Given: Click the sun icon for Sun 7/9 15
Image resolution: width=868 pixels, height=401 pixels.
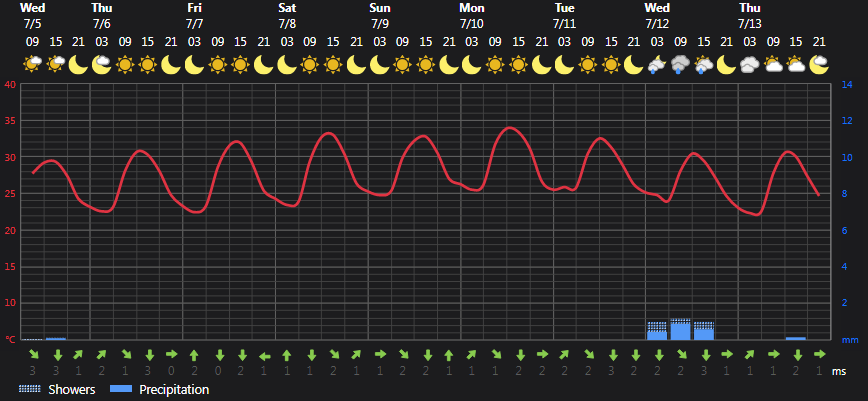Looking at the screenshot, I should pos(426,64).
